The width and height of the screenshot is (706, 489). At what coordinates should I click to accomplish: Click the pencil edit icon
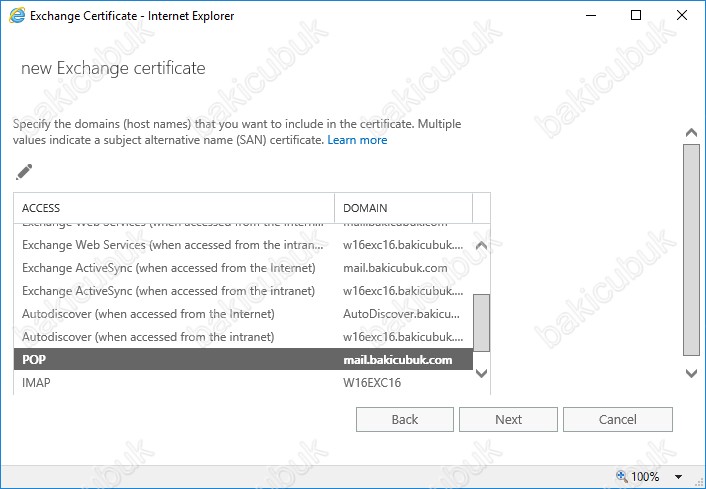click(24, 172)
